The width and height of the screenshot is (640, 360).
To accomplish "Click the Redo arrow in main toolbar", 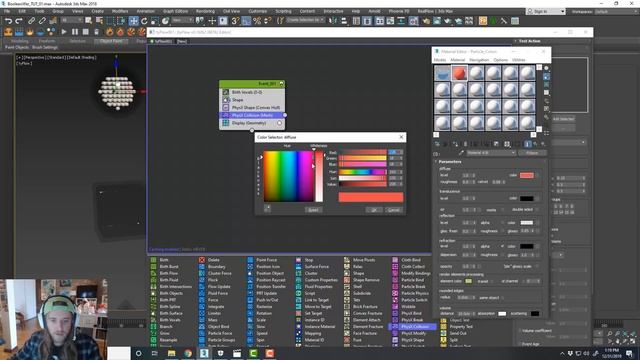I will coord(19,21).
